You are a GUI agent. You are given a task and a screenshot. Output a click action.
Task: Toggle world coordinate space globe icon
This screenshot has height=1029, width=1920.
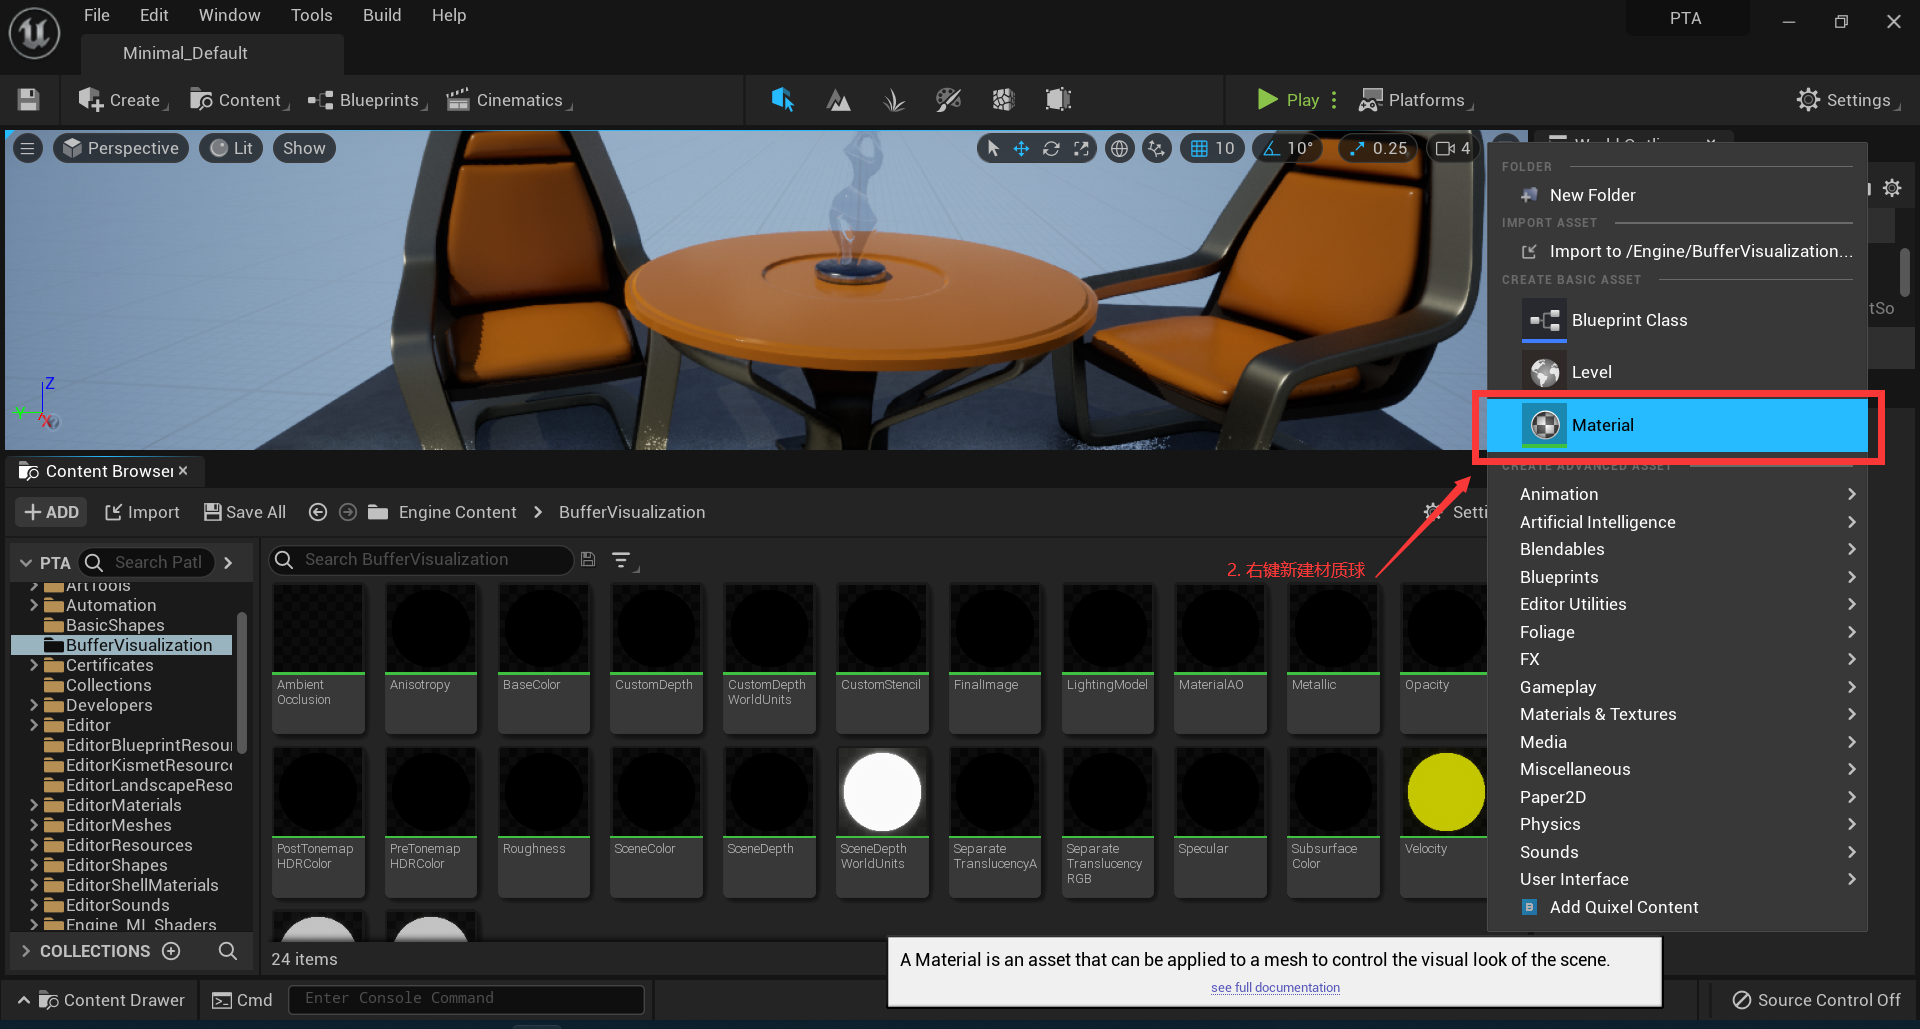pyautogui.click(x=1120, y=149)
